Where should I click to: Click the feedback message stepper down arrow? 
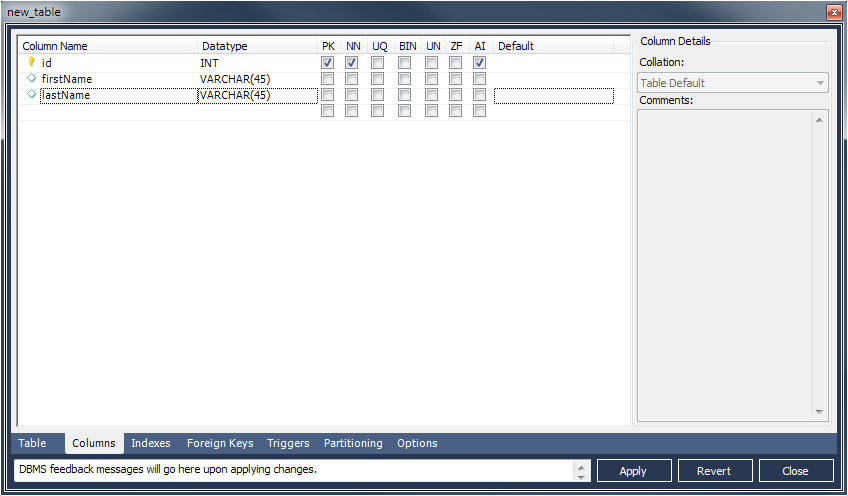(x=581, y=476)
